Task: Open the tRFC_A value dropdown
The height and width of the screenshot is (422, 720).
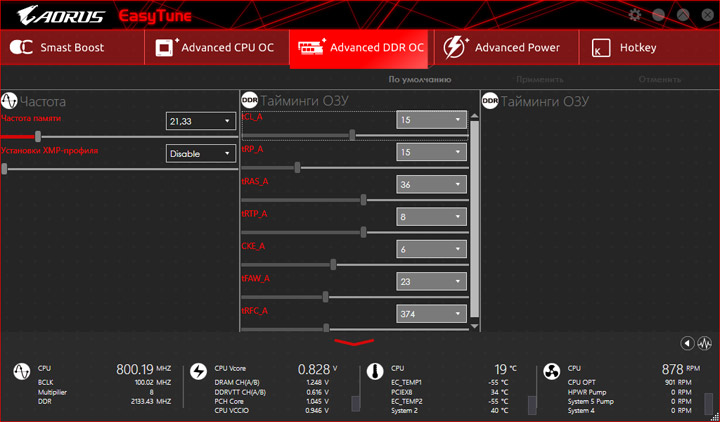Action: pos(431,314)
